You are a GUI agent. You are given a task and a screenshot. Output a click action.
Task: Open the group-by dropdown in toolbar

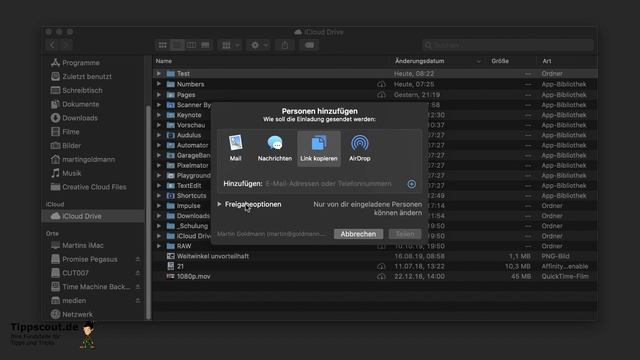(231, 45)
